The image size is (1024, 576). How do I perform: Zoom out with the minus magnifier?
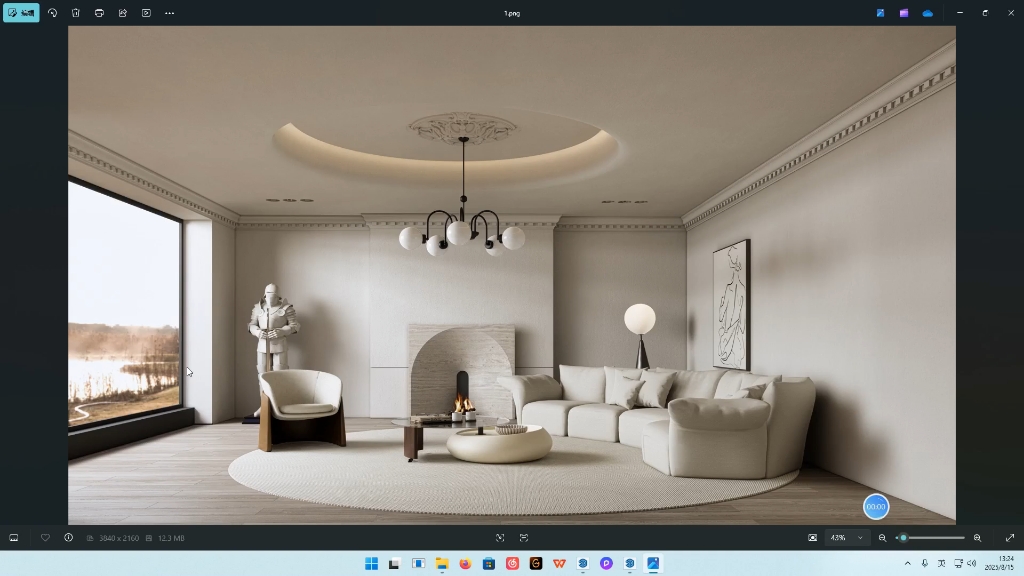[x=882, y=538]
